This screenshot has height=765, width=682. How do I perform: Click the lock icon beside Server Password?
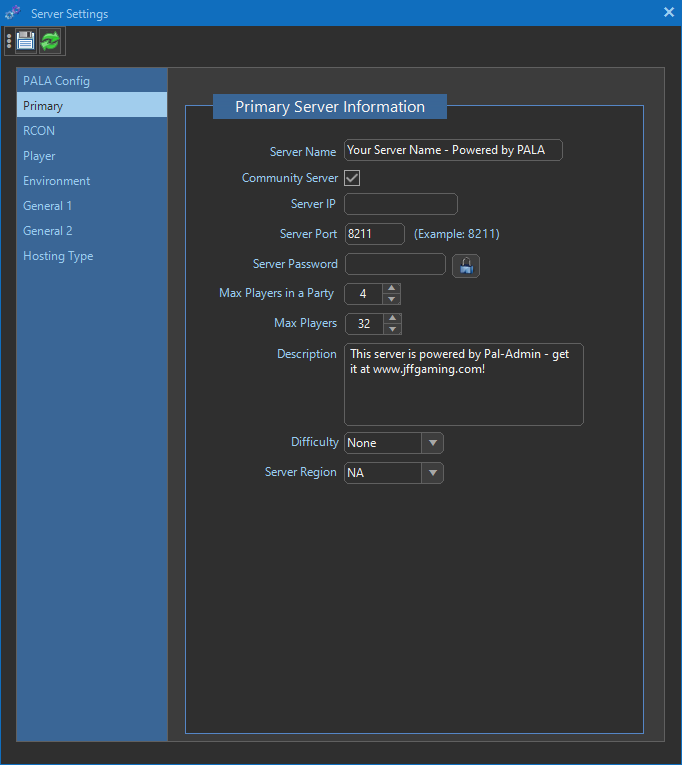[466, 265]
